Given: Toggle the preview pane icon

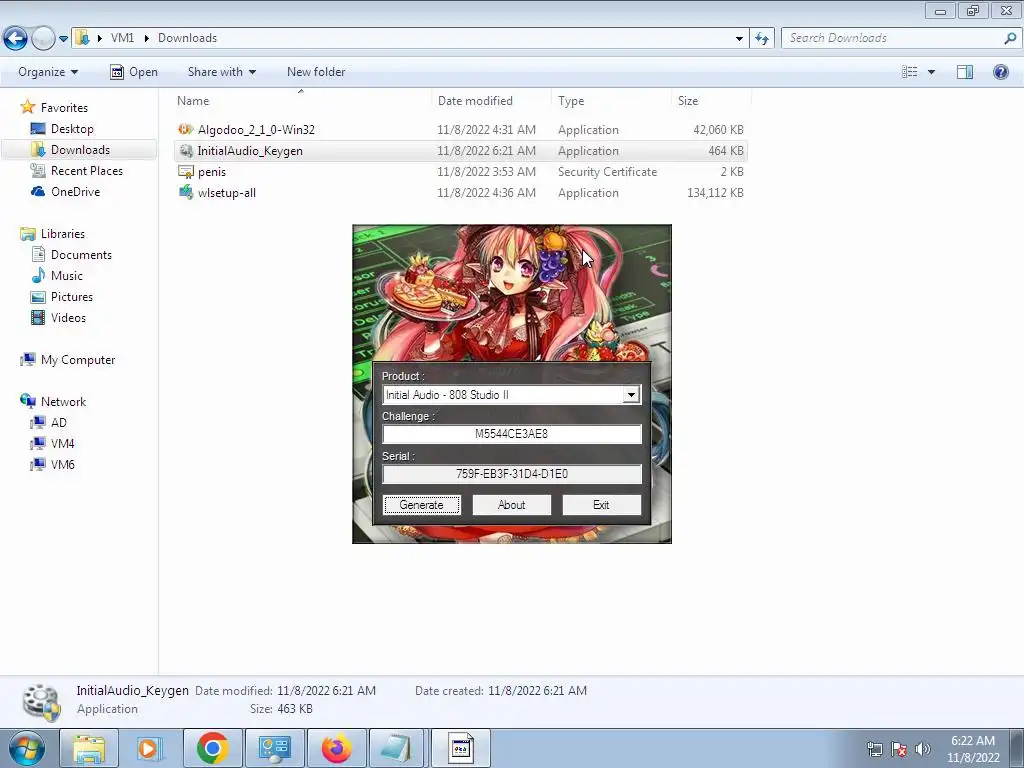Looking at the screenshot, I should point(965,72).
